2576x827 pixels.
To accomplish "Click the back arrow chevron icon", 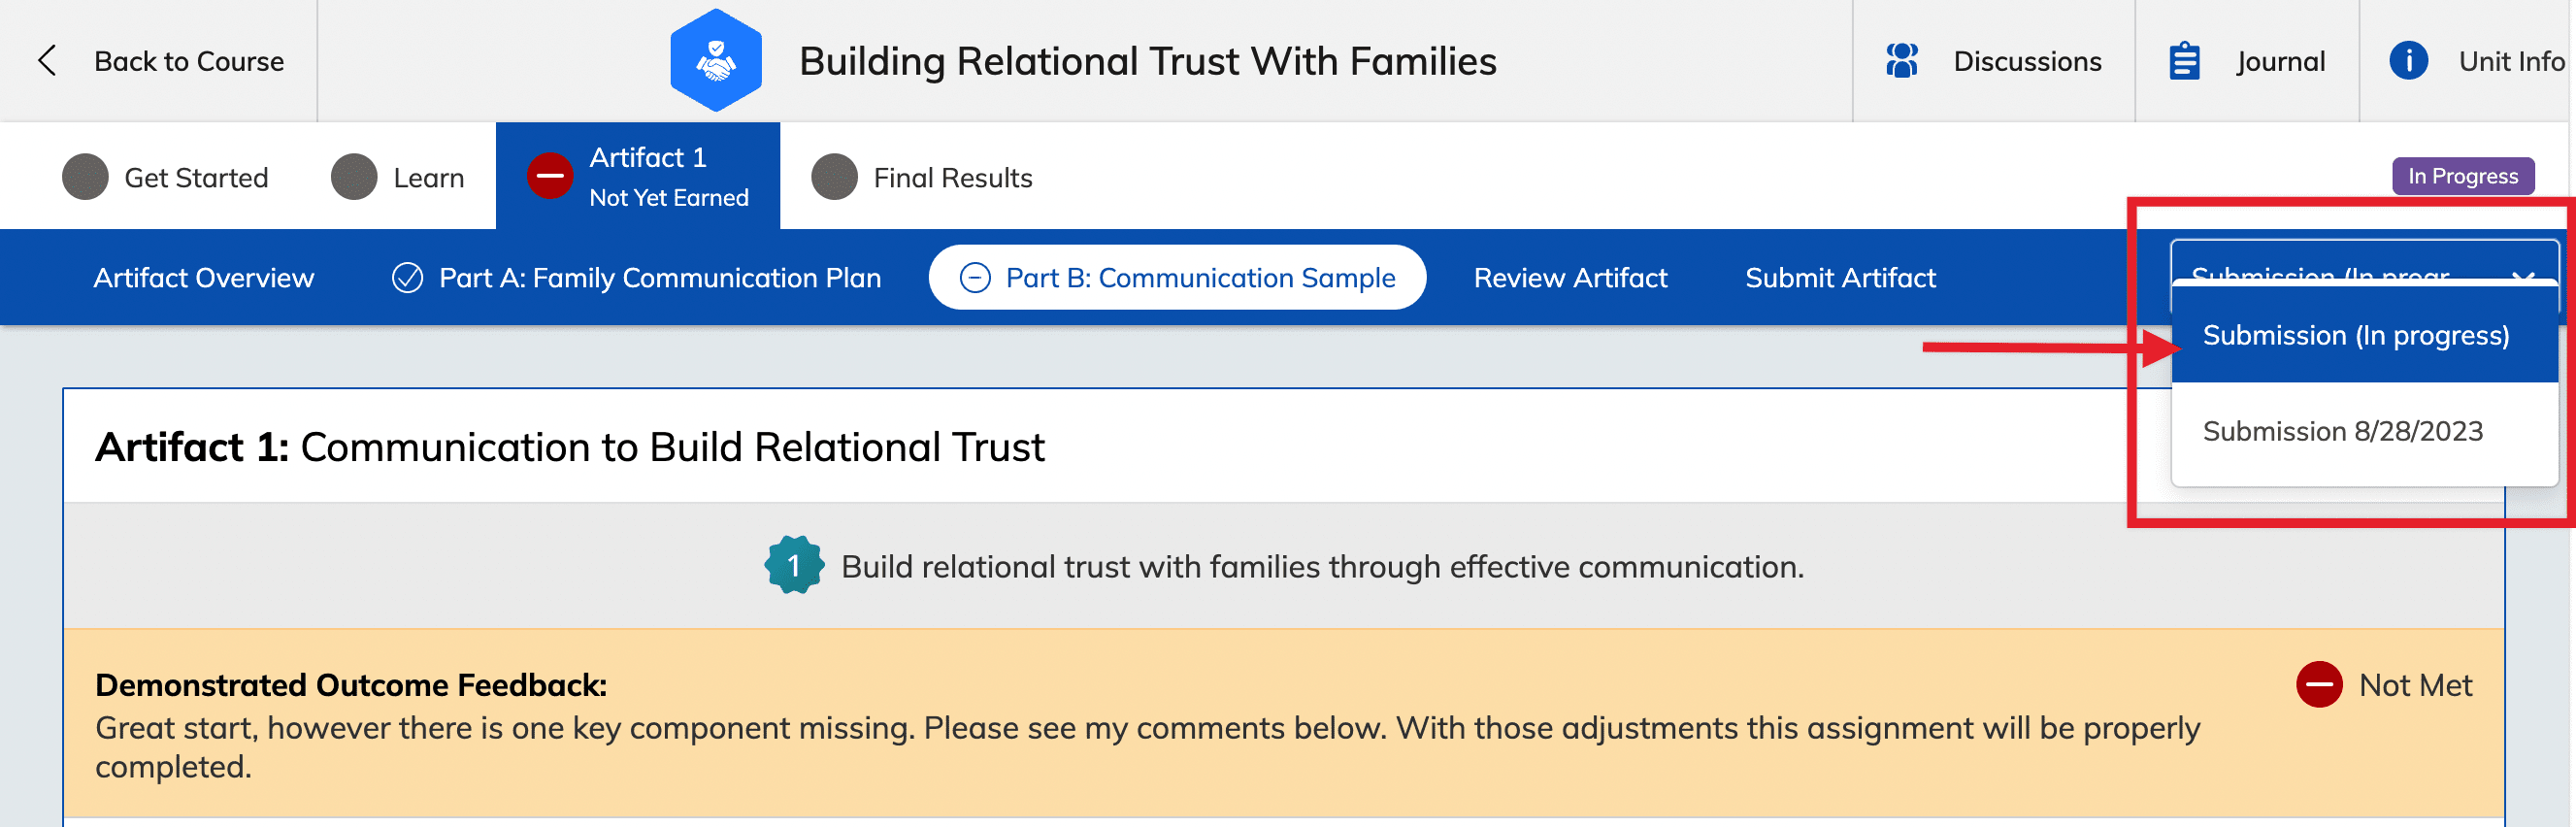I will (x=46, y=61).
